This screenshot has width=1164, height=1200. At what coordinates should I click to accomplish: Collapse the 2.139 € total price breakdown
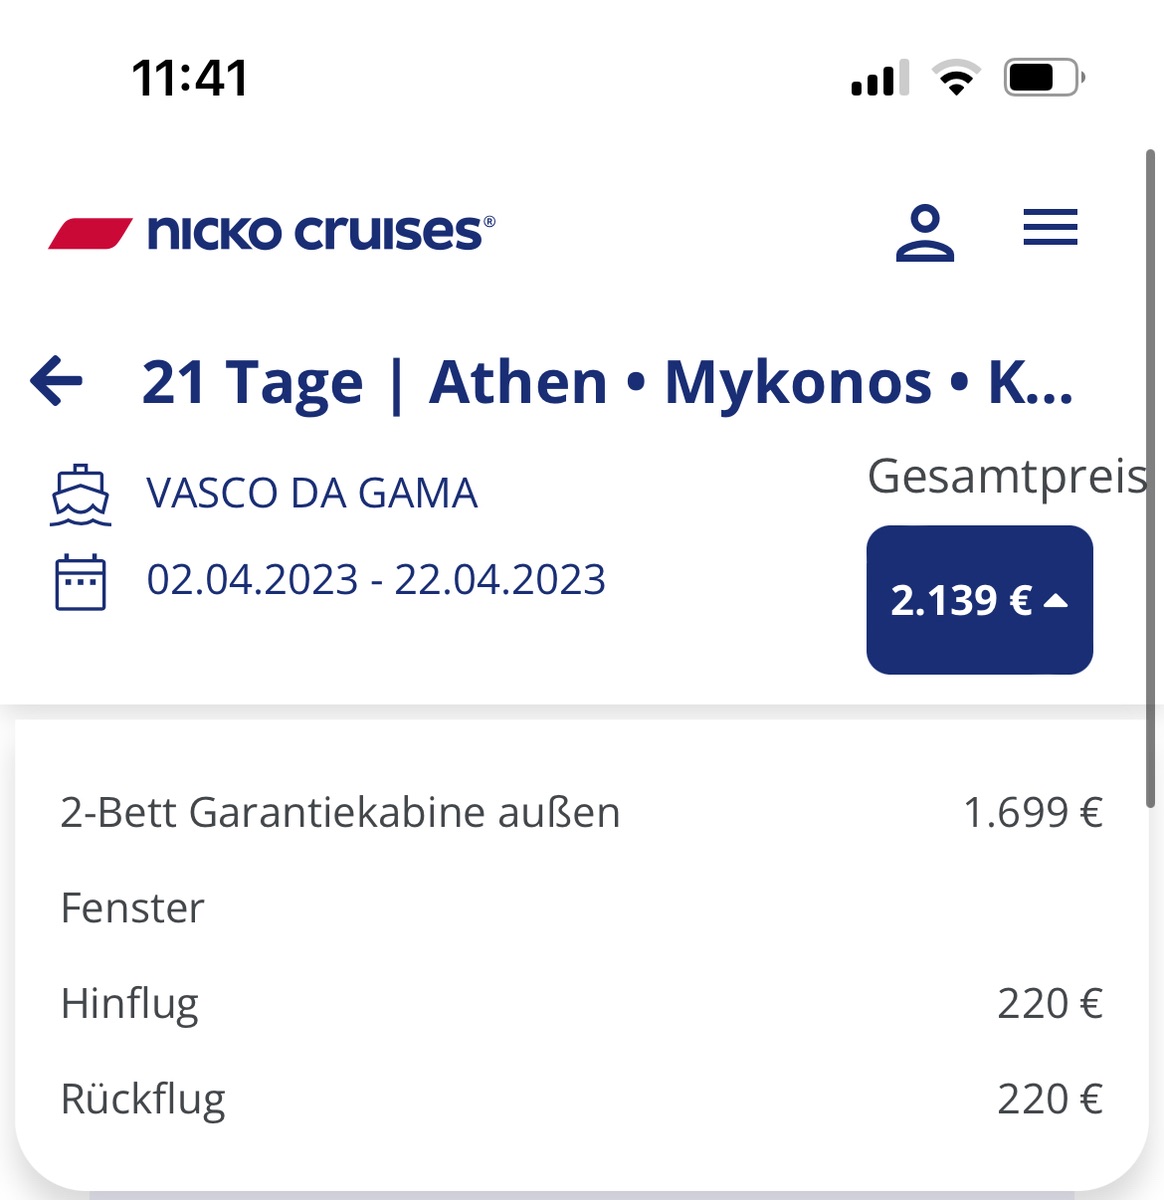point(979,600)
